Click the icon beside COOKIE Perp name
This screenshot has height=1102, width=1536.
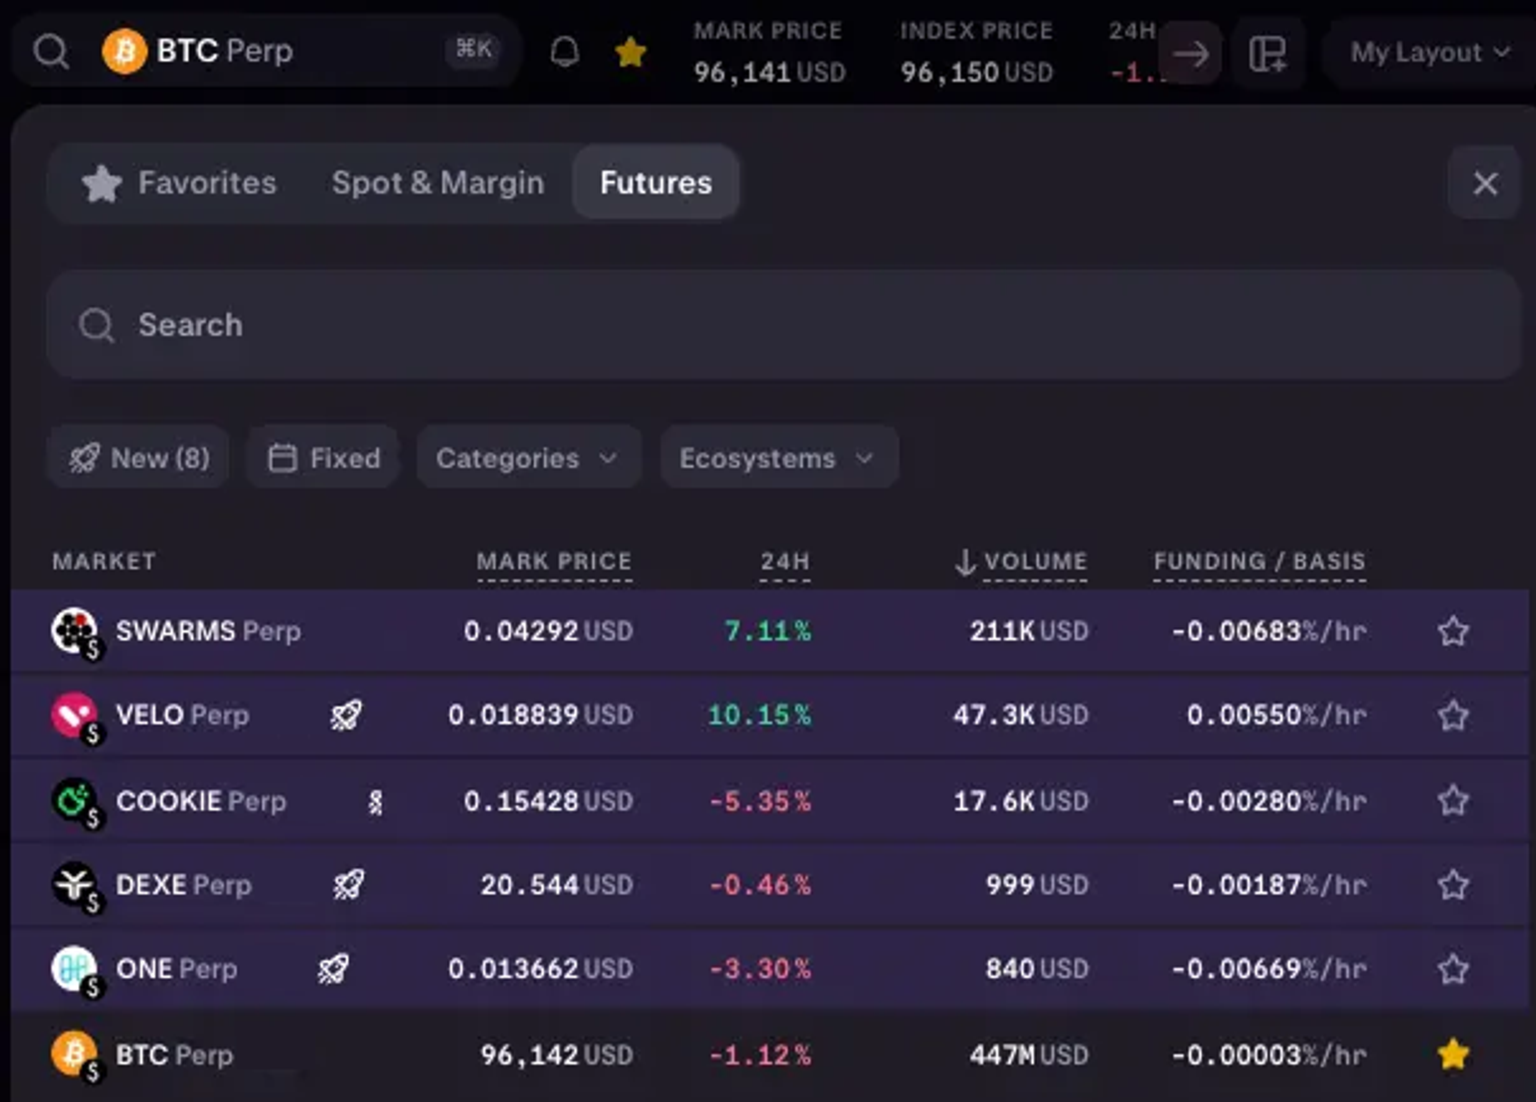coord(375,801)
